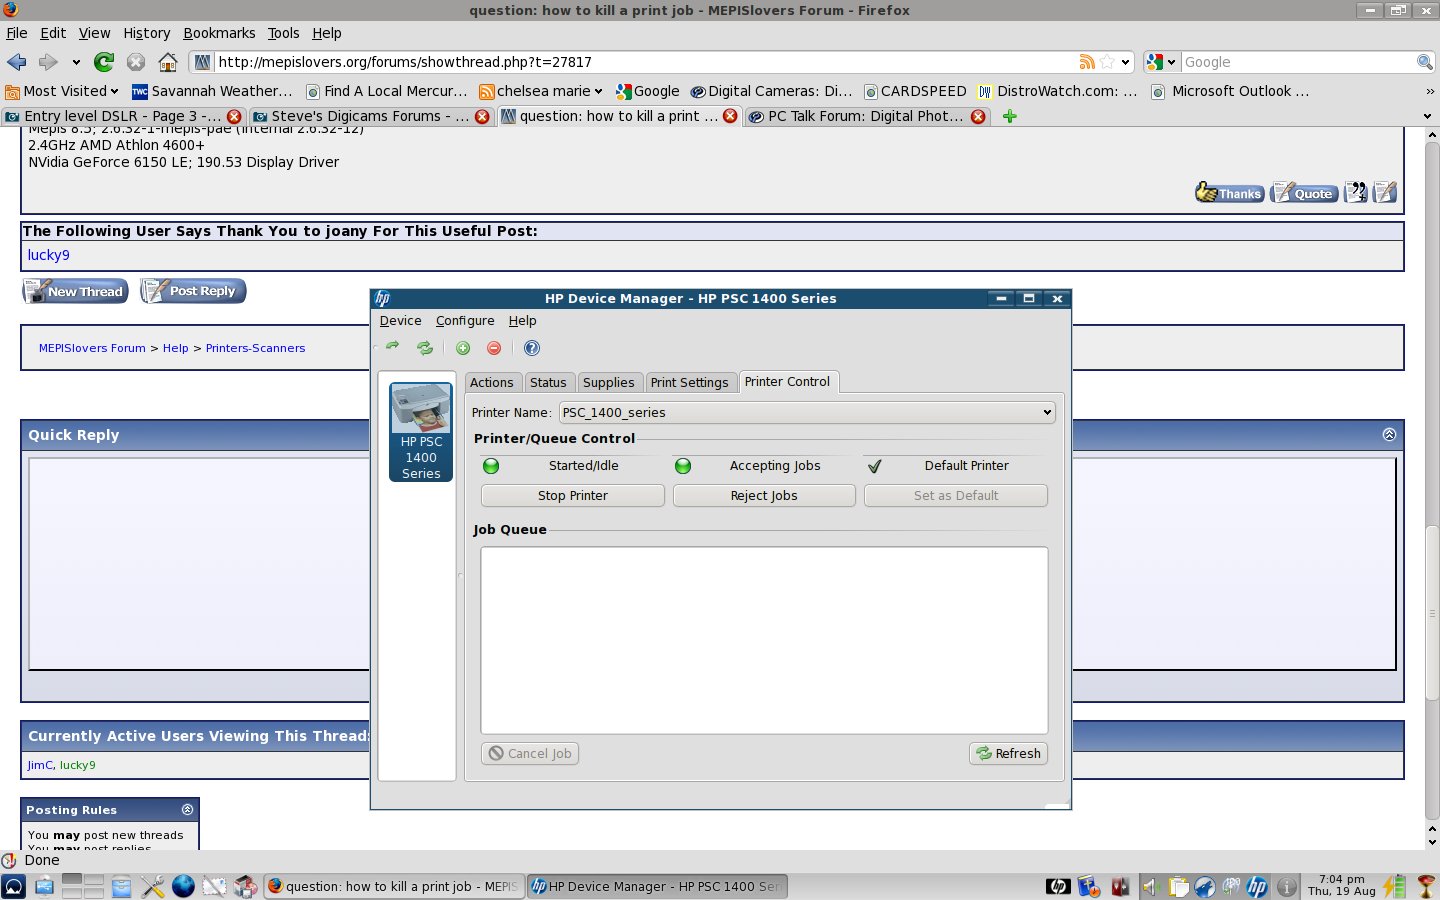Select the Printer Control tab
1440x900 pixels.
[x=788, y=381]
